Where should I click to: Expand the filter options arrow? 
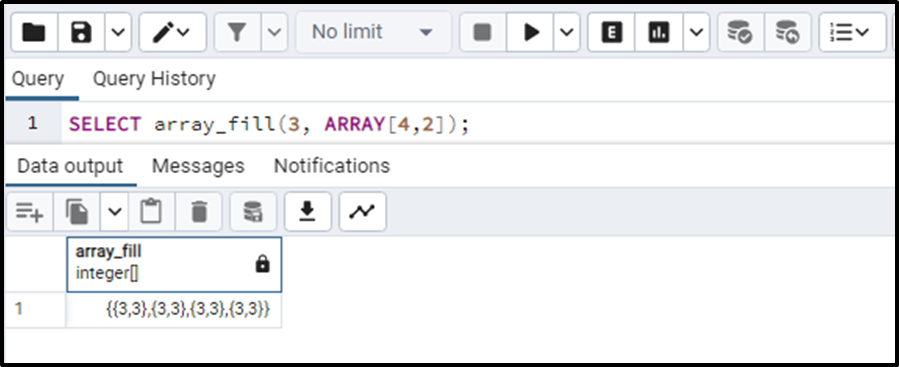point(275,32)
